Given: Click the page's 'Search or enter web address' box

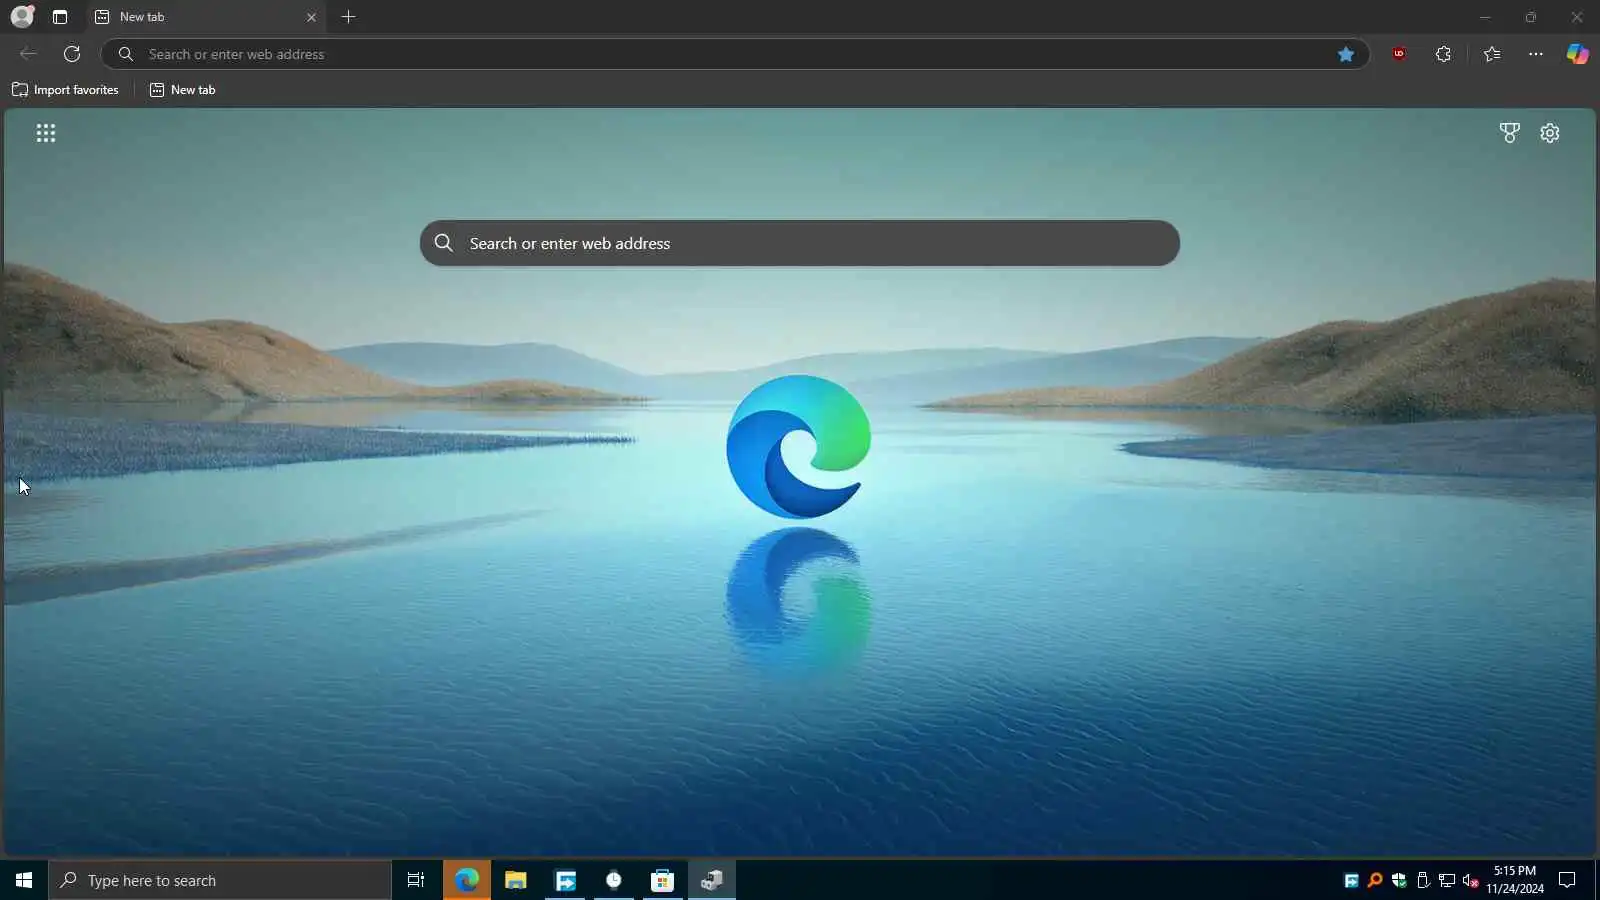Looking at the screenshot, I should click(800, 243).
